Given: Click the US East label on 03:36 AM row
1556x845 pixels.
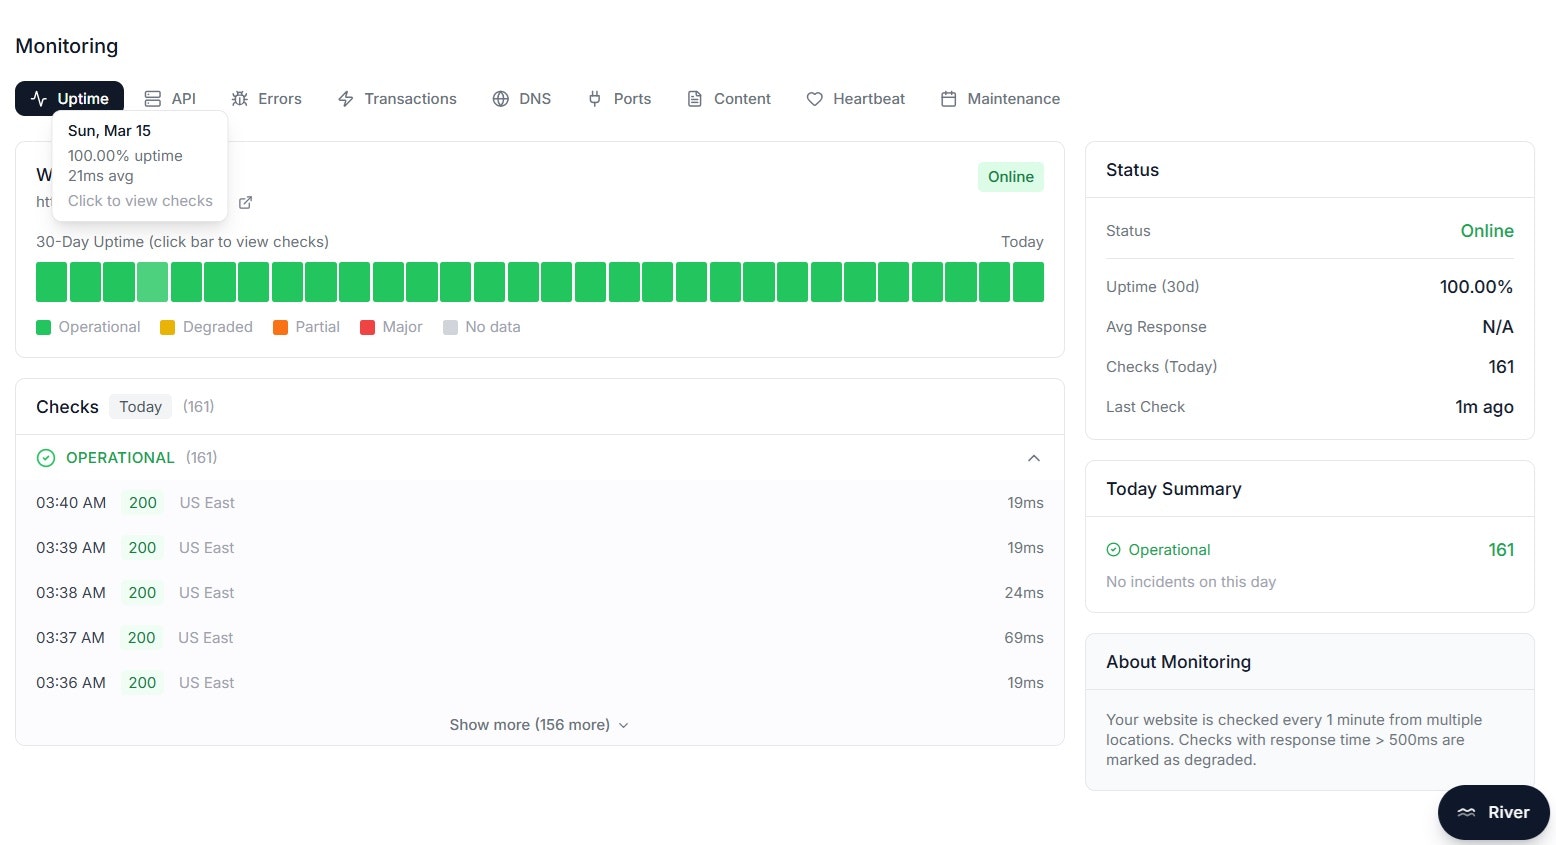Looking at the screenshot, I should click(x=207, y=683).
